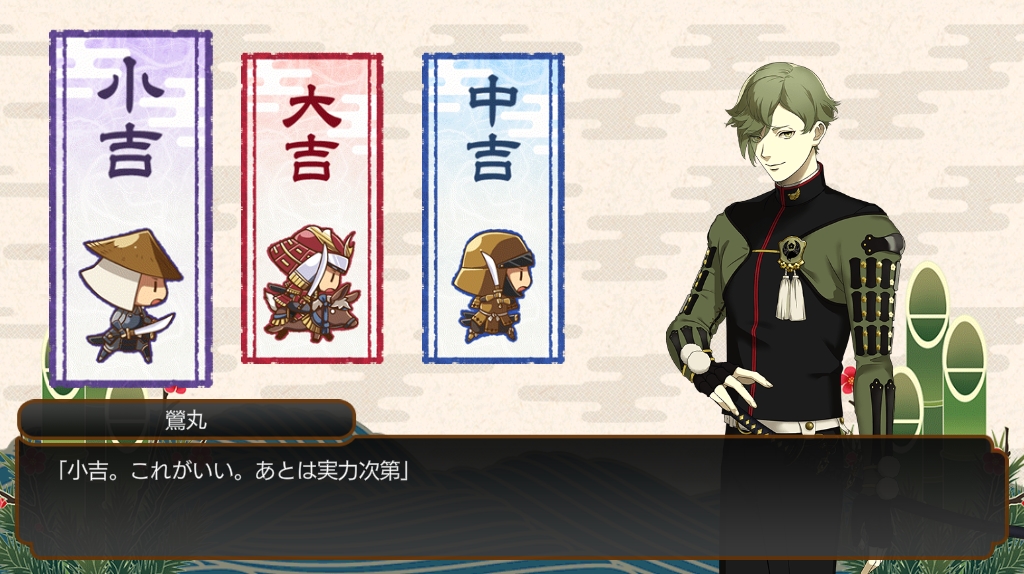1024x574 pixels.
Task: Select the blue 中吉 fortune card
Action: pos(493,208)
